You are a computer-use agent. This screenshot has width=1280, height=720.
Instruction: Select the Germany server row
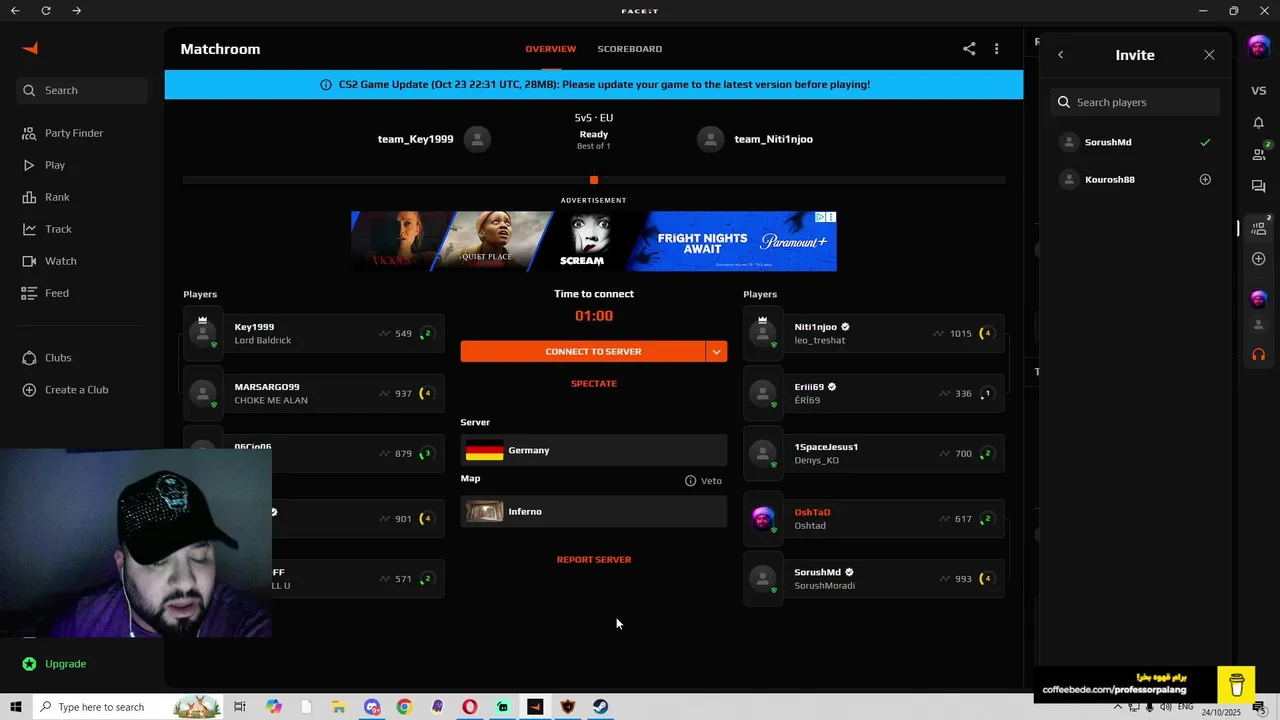point(594,450)
